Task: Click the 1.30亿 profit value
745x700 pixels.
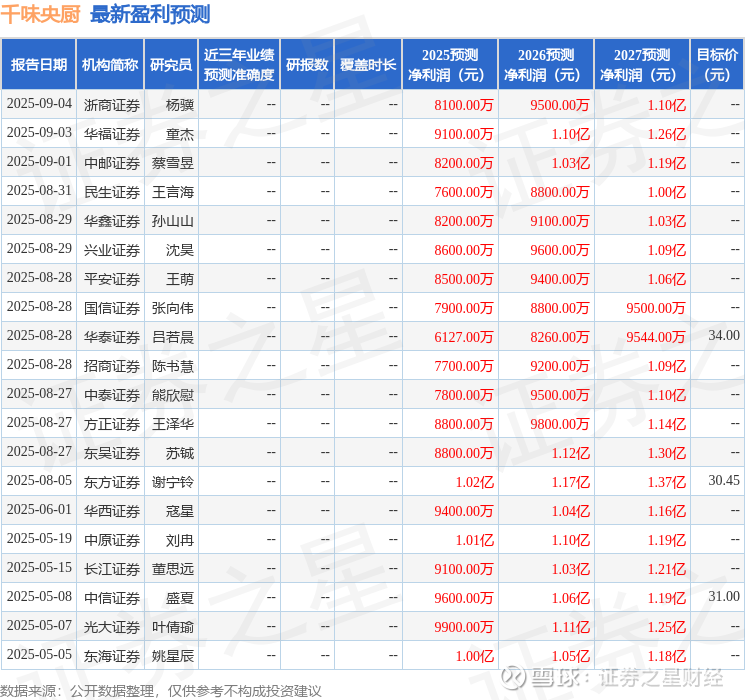Action: 667,452
